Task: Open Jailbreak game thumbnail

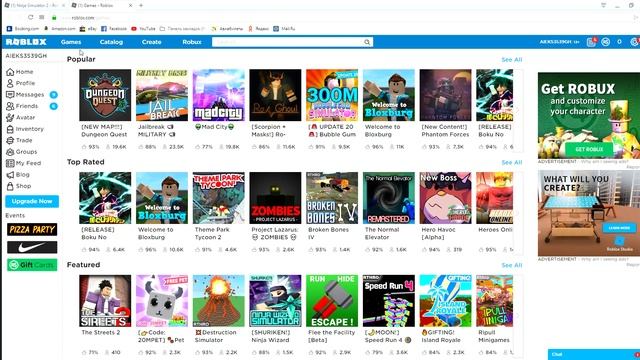Action: [x=162, y=95]
